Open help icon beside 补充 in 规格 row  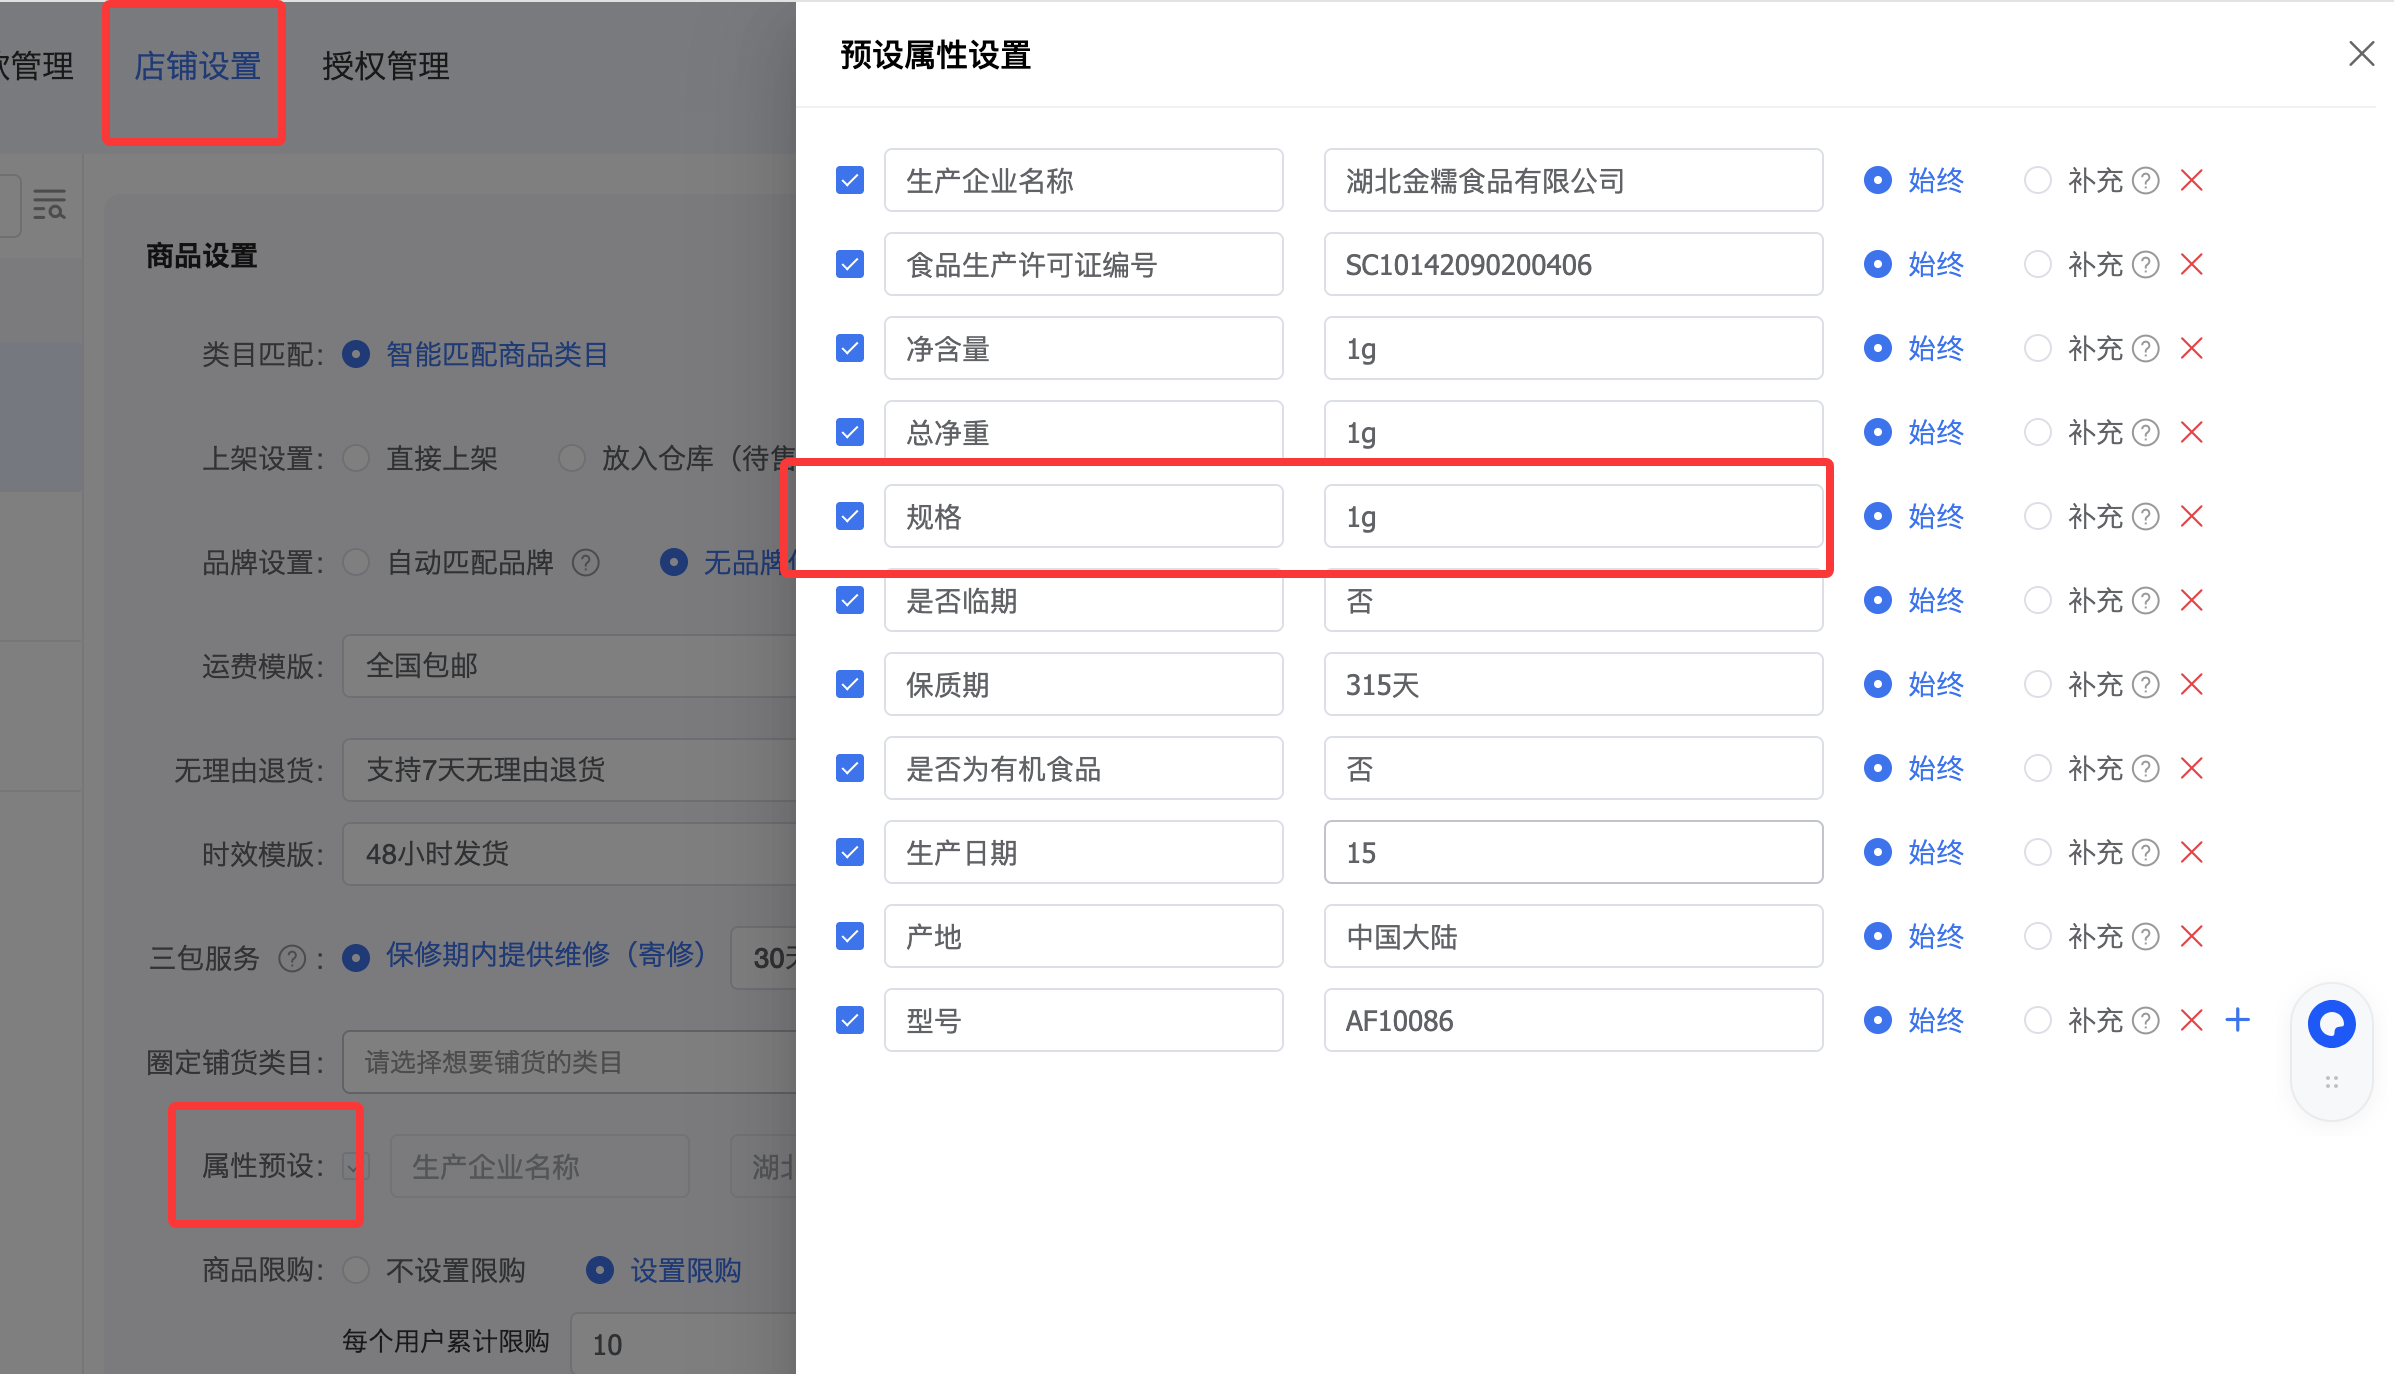point(2145,517)
